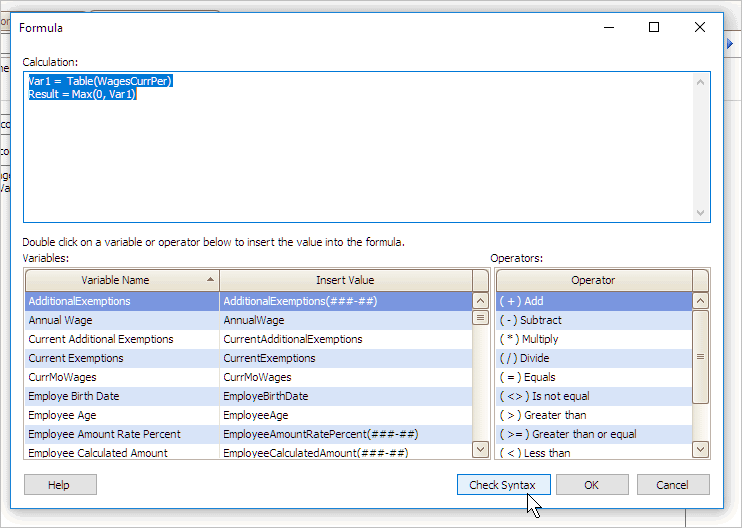Click the Operator column header

point(593,280)
